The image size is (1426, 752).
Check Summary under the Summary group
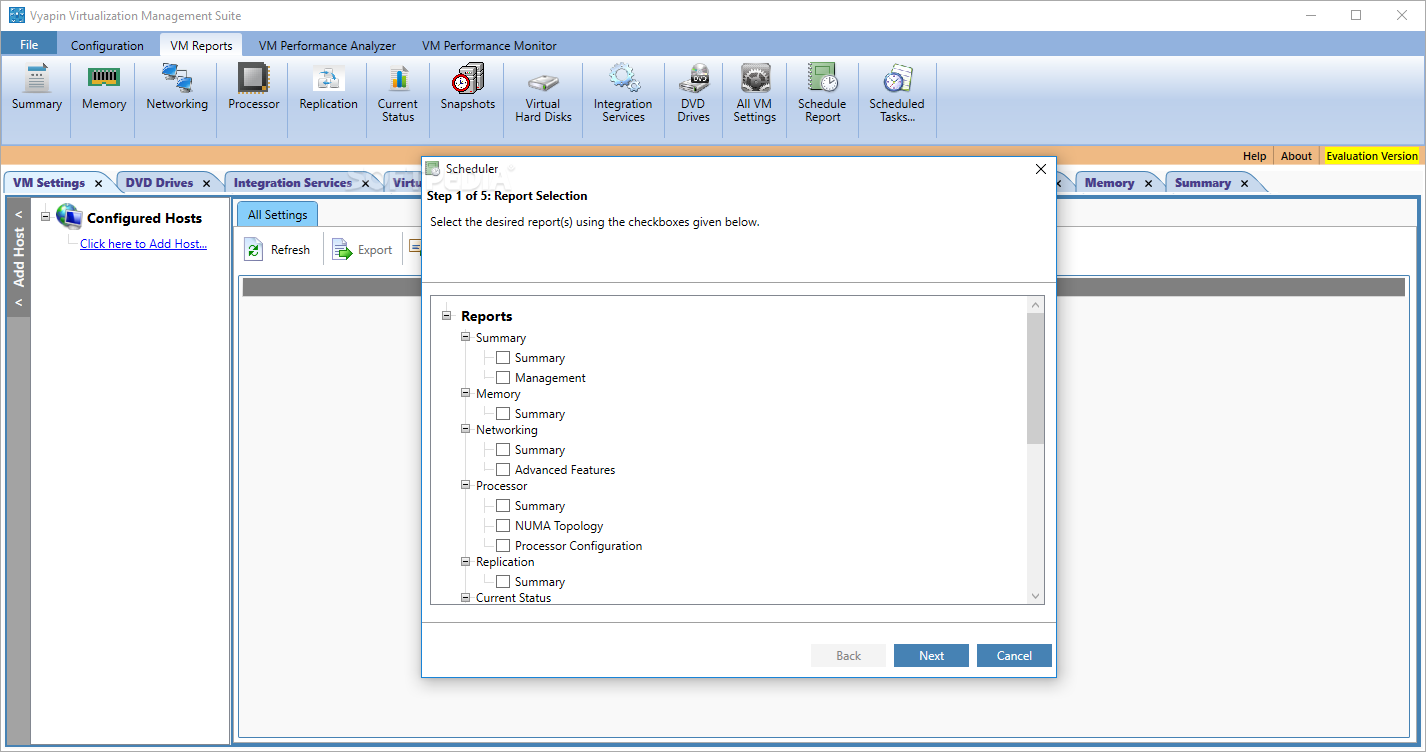coord(503,358)
